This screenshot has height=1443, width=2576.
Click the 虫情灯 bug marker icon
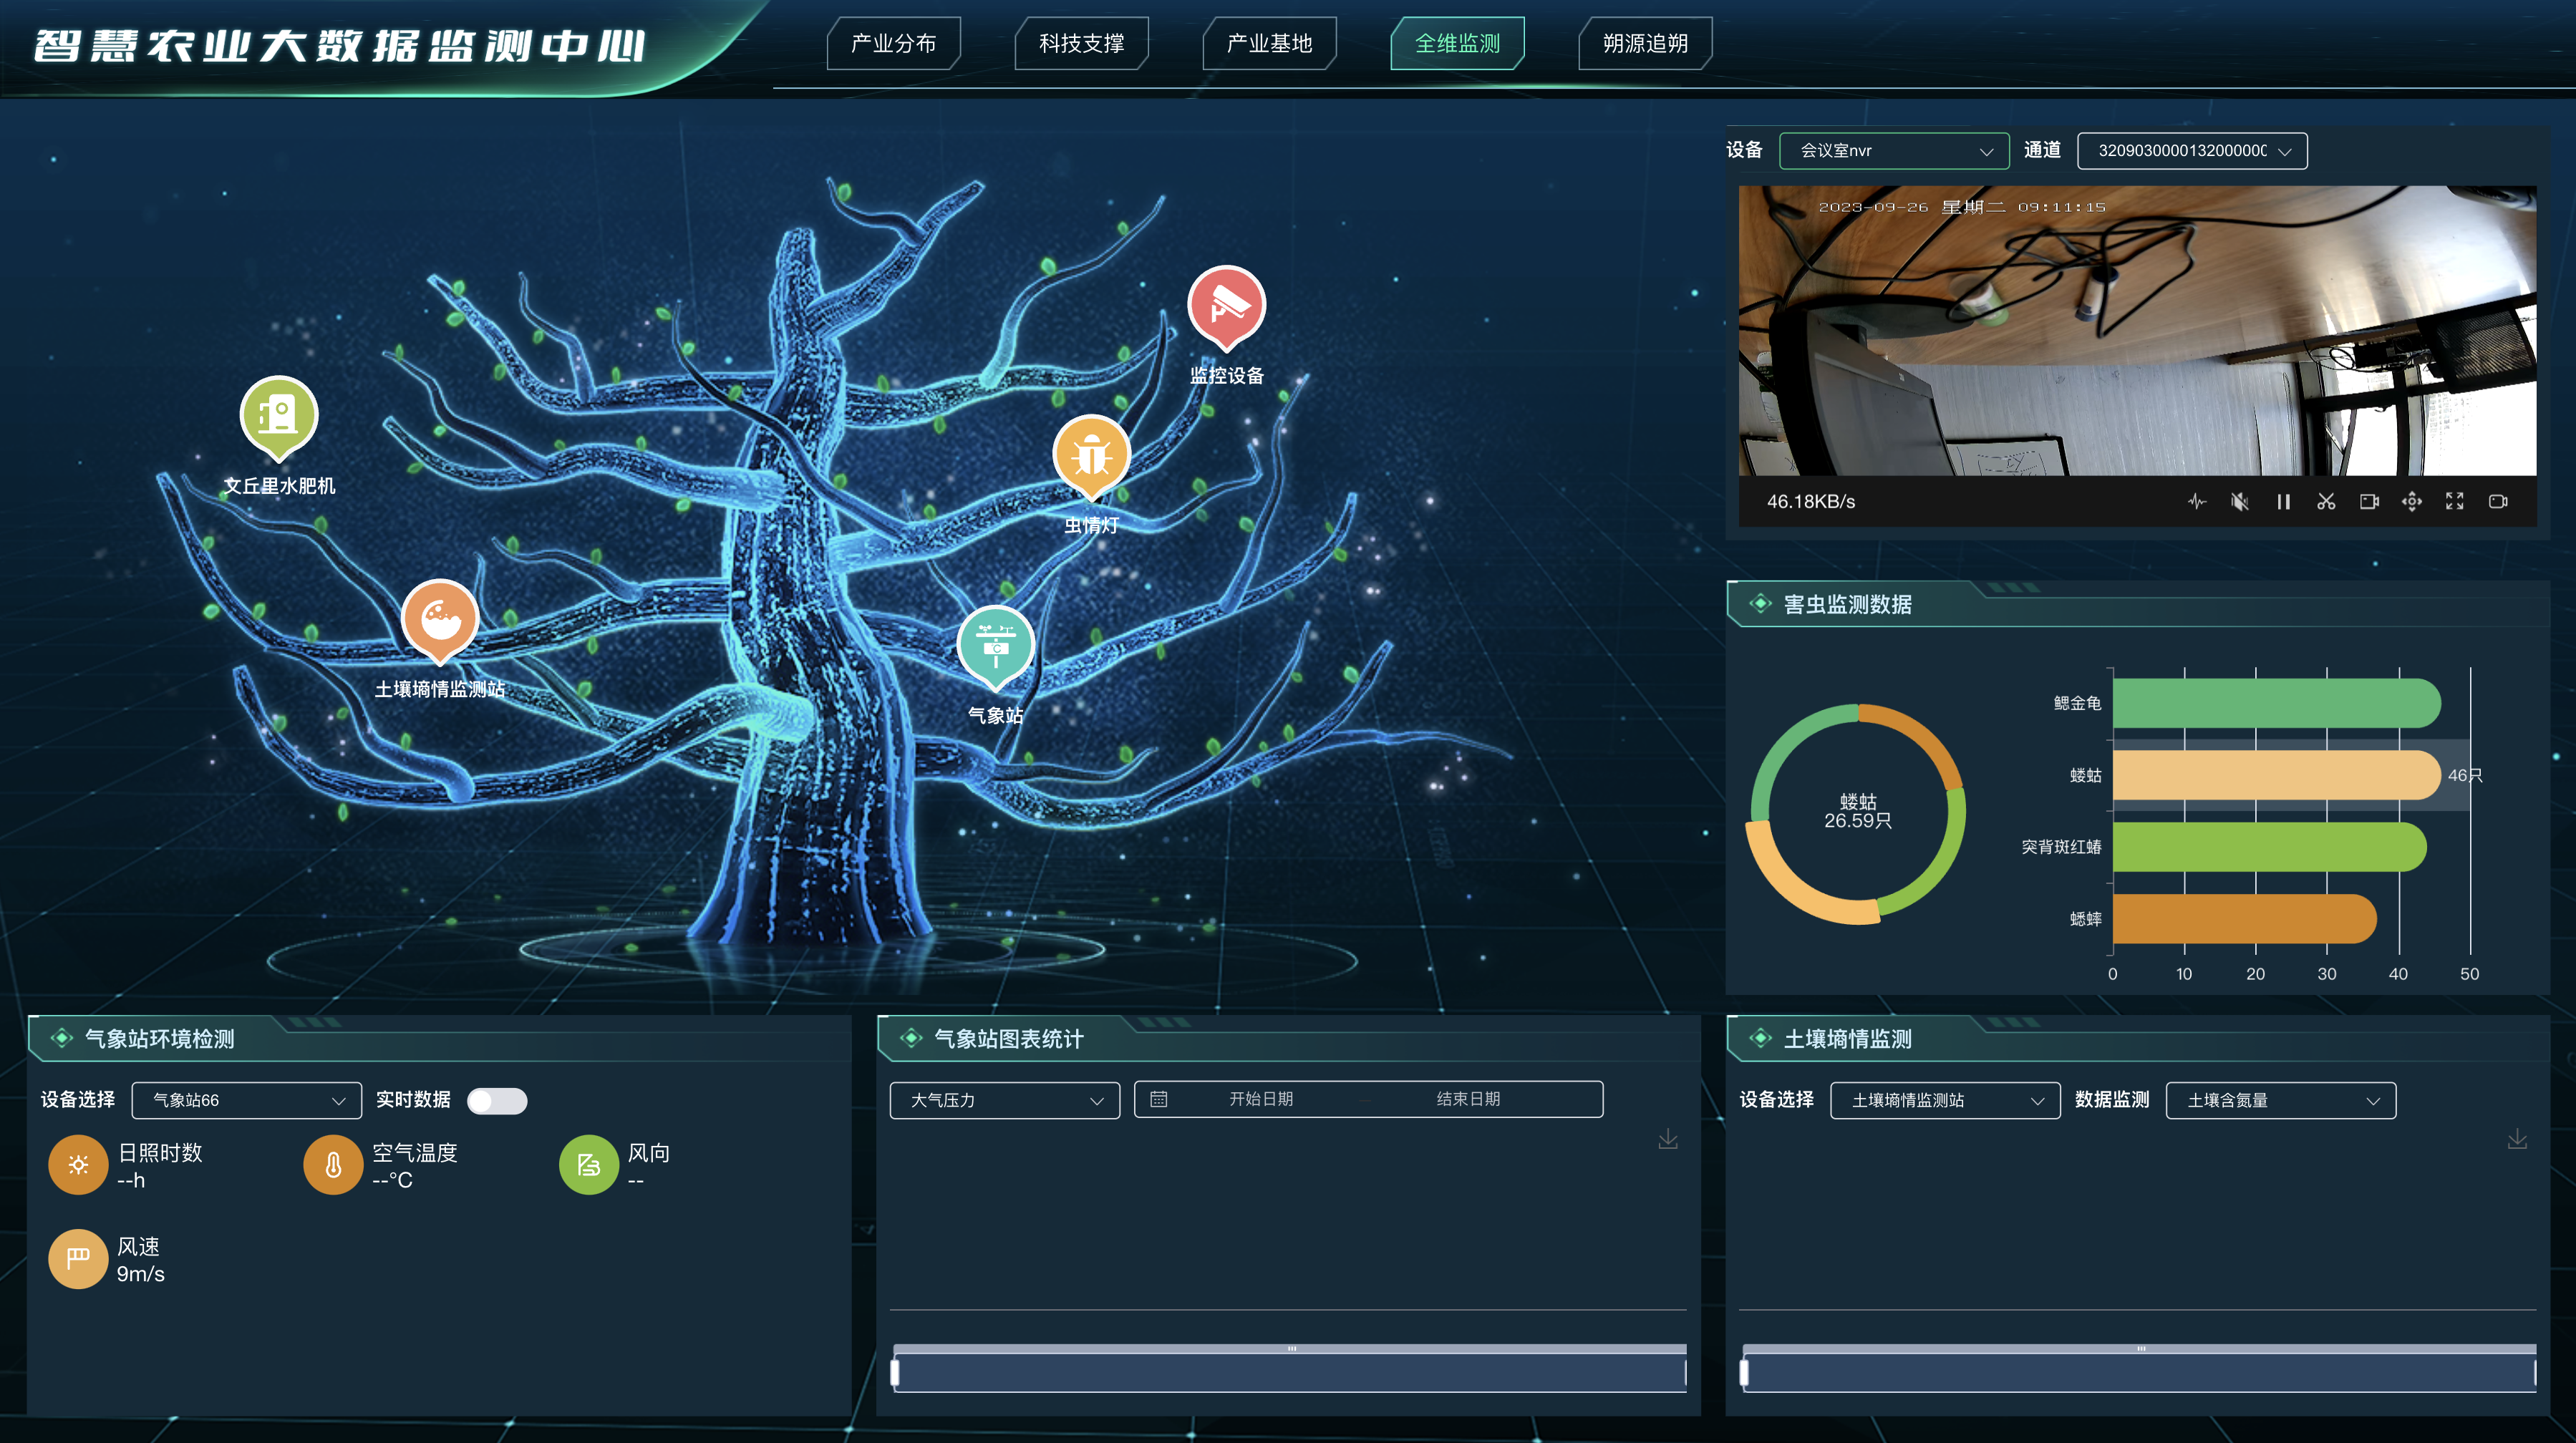pyautogui.click(x=1091, y=455)
